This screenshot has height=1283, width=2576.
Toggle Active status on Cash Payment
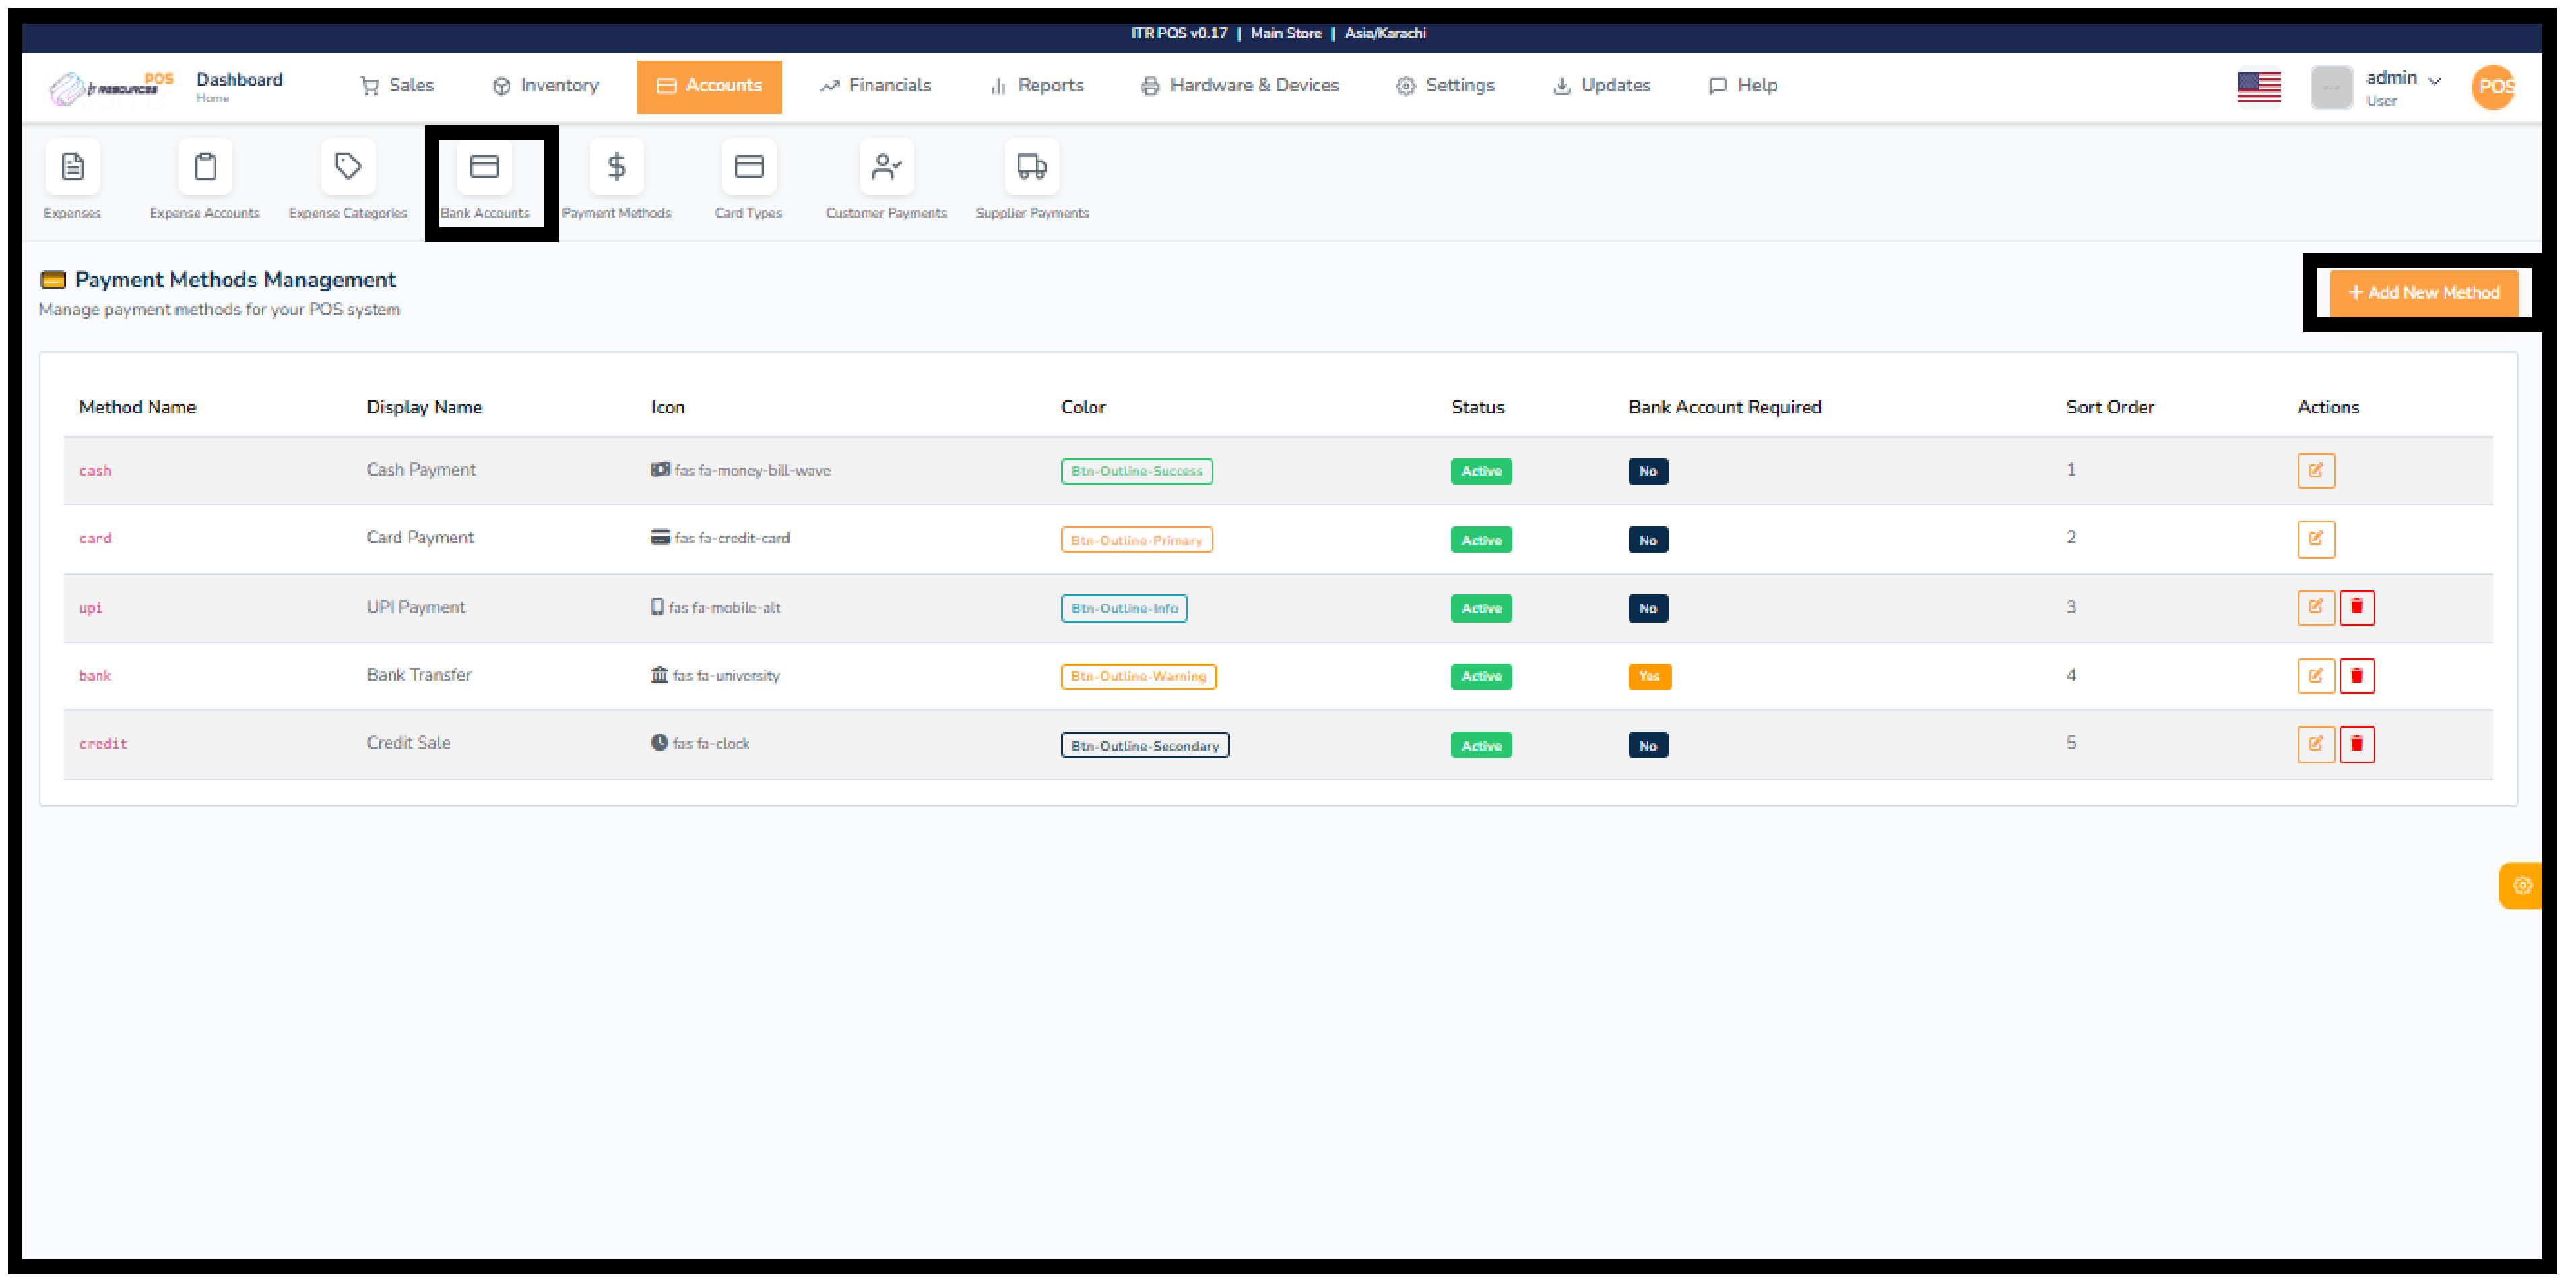pos(1481,471)
